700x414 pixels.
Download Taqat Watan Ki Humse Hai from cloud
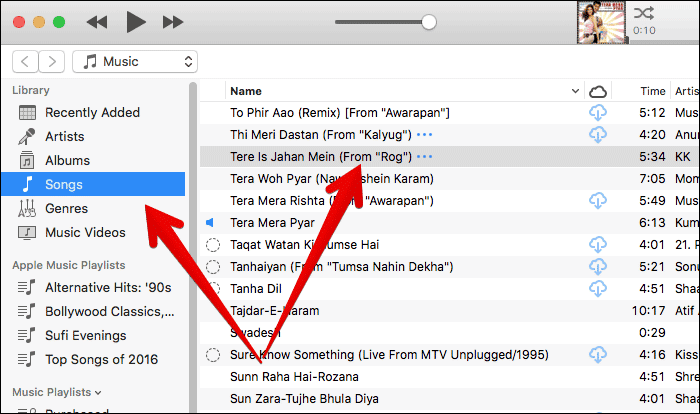(x=598, y=244)
